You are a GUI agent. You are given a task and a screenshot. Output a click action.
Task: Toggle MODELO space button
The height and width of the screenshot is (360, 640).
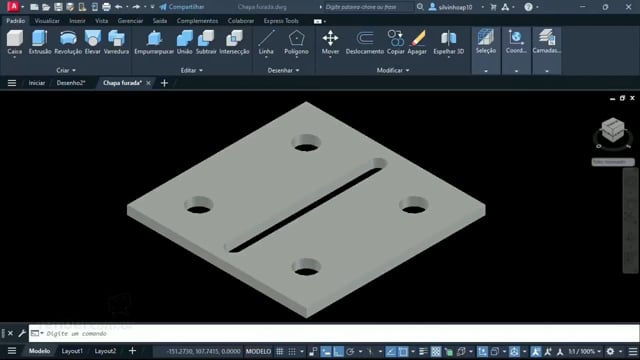point(258,351)
